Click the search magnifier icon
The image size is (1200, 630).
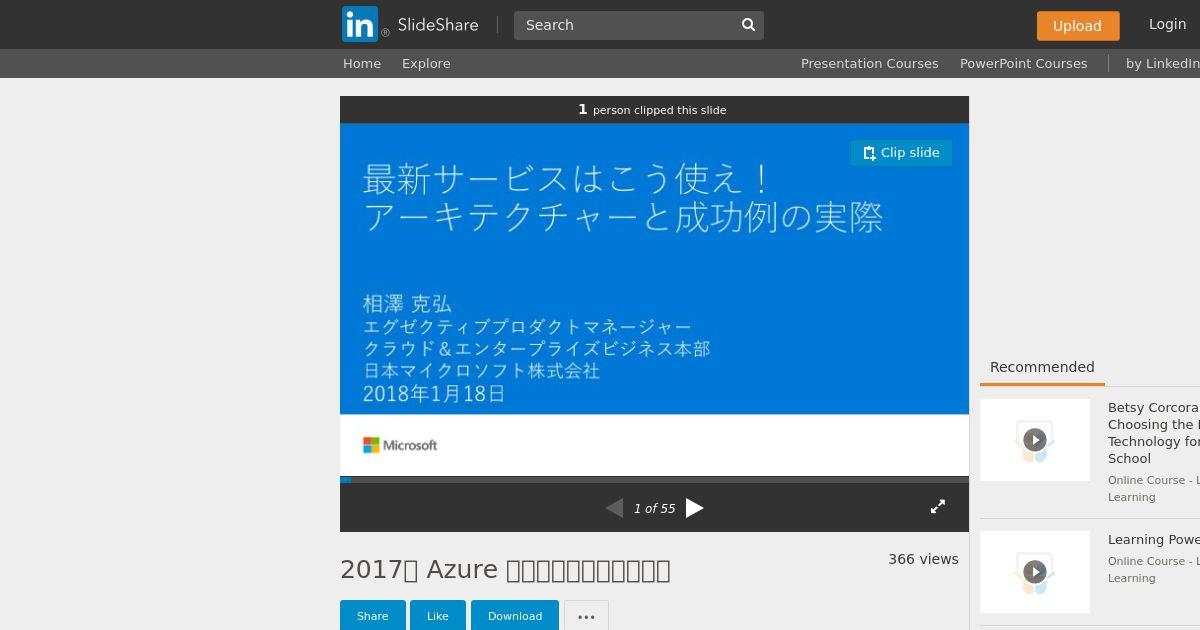click(x=748, y=25)
